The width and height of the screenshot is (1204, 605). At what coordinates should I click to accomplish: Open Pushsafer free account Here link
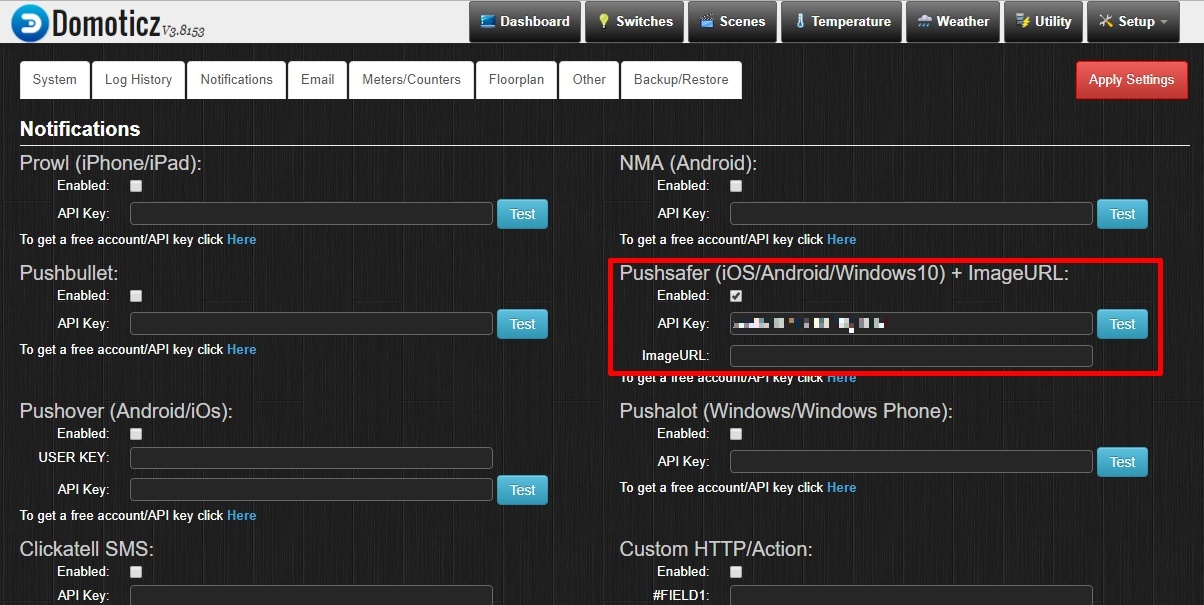(841, 379)
